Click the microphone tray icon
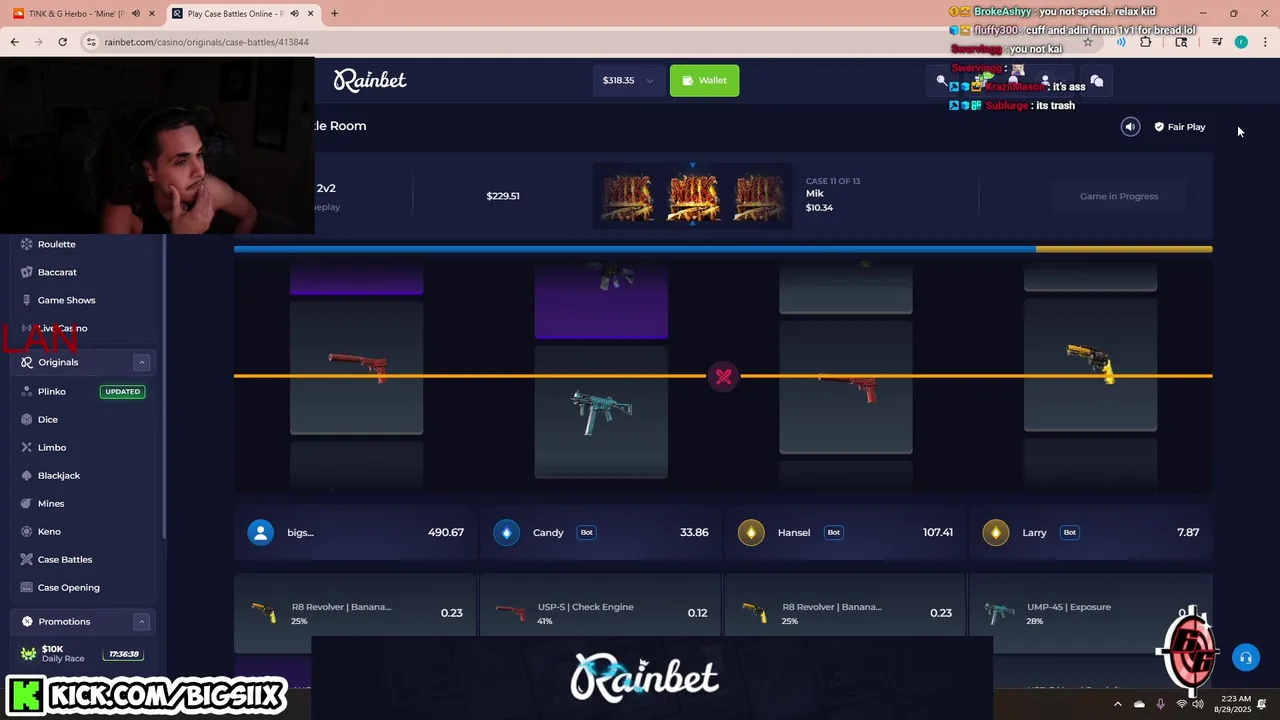The height and width of the screenshot is (720, 1280). click(1160, 704)
